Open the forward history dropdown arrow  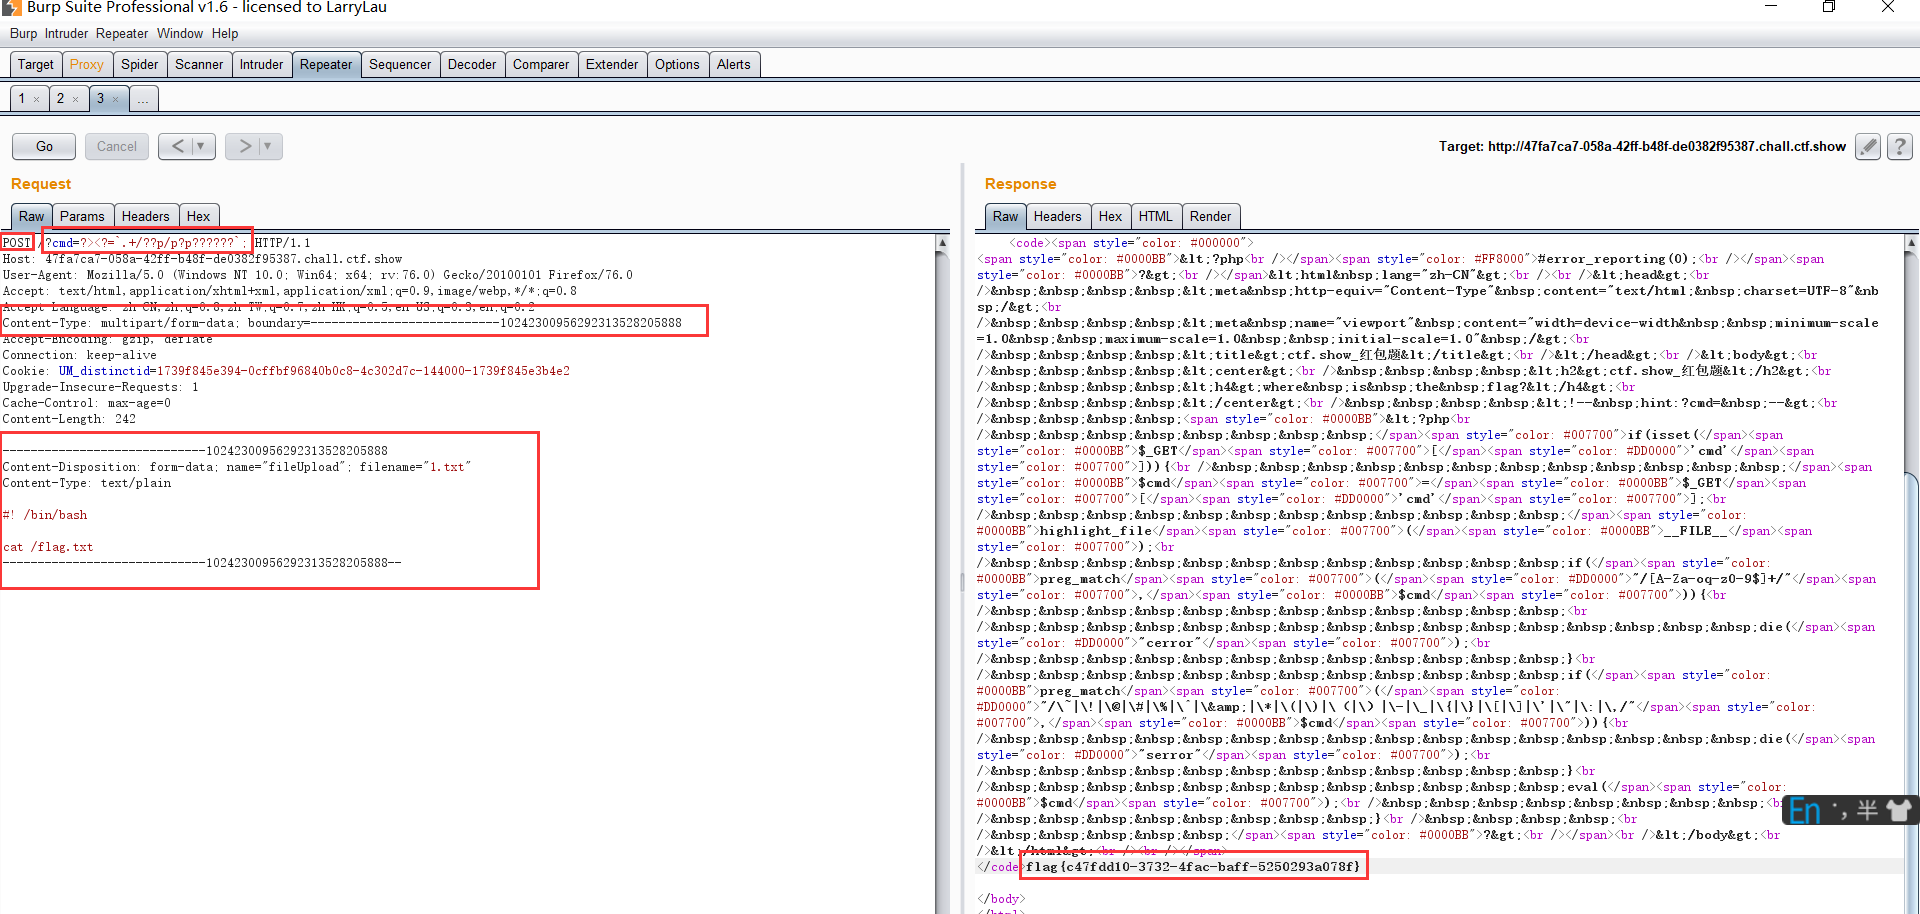point(269,146)
